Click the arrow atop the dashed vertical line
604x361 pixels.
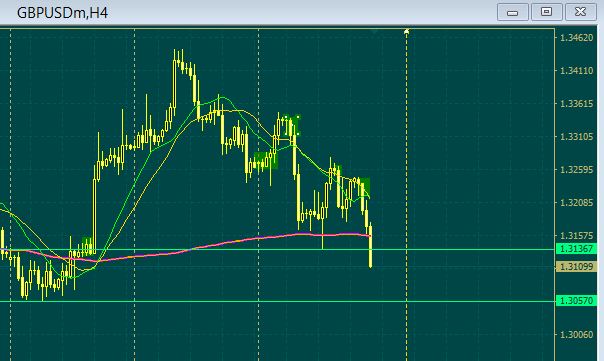coord(406,32)
